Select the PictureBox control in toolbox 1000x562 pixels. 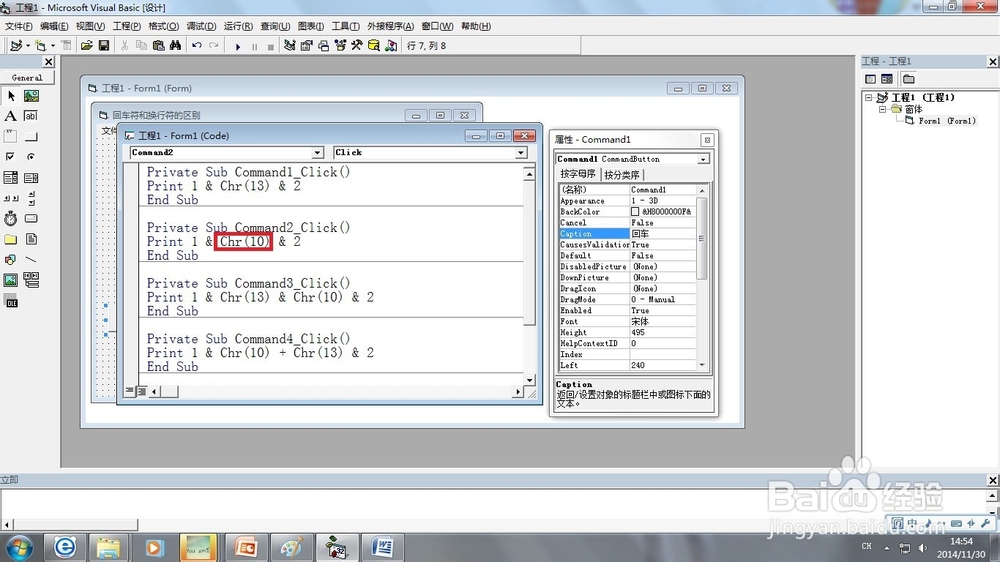point(31,96)
